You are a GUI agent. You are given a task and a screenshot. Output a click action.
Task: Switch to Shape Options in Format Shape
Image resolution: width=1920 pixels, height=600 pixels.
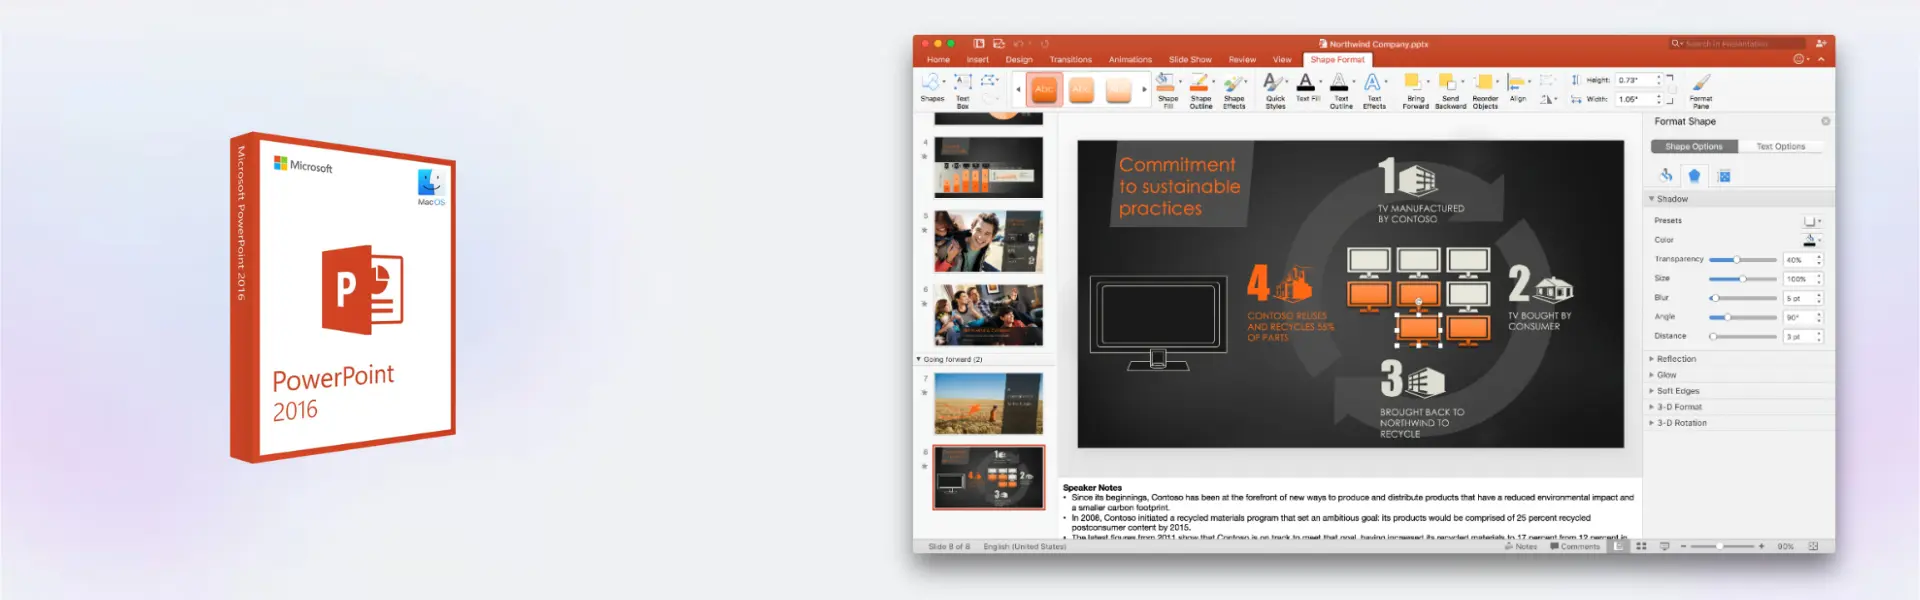coord(1694,147)
